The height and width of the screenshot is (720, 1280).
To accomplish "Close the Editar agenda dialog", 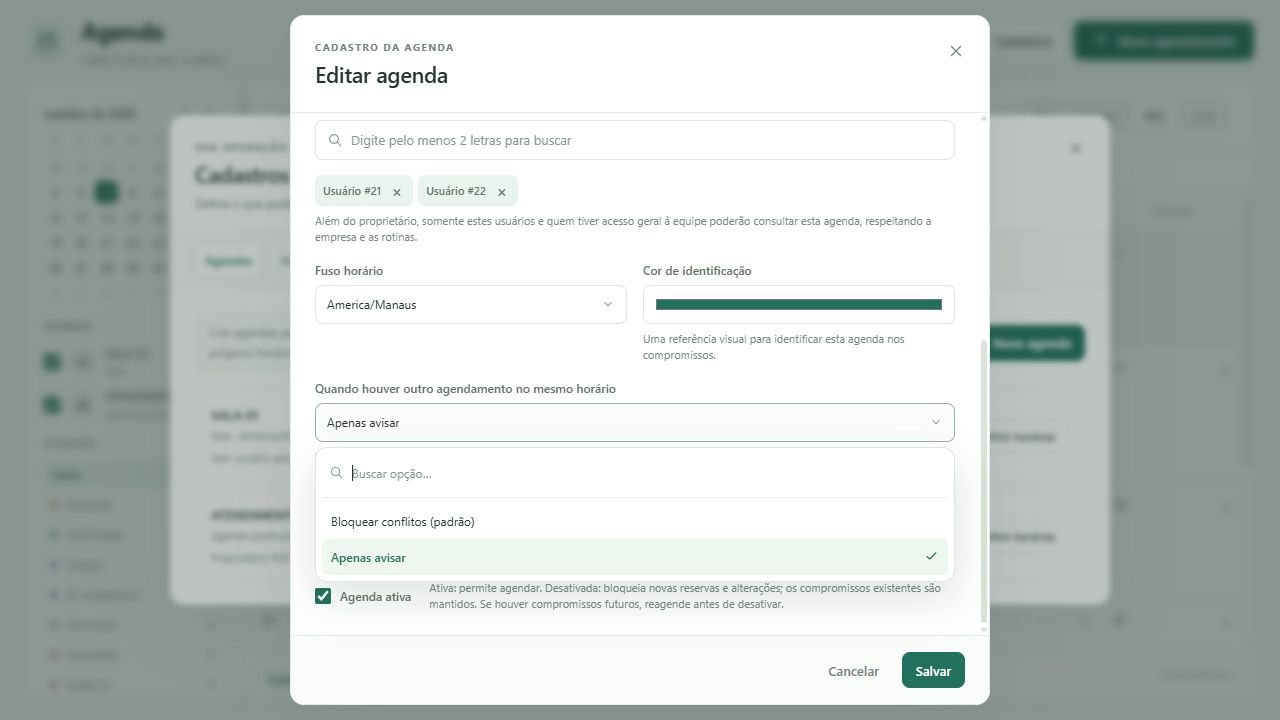I will (955, 51).
